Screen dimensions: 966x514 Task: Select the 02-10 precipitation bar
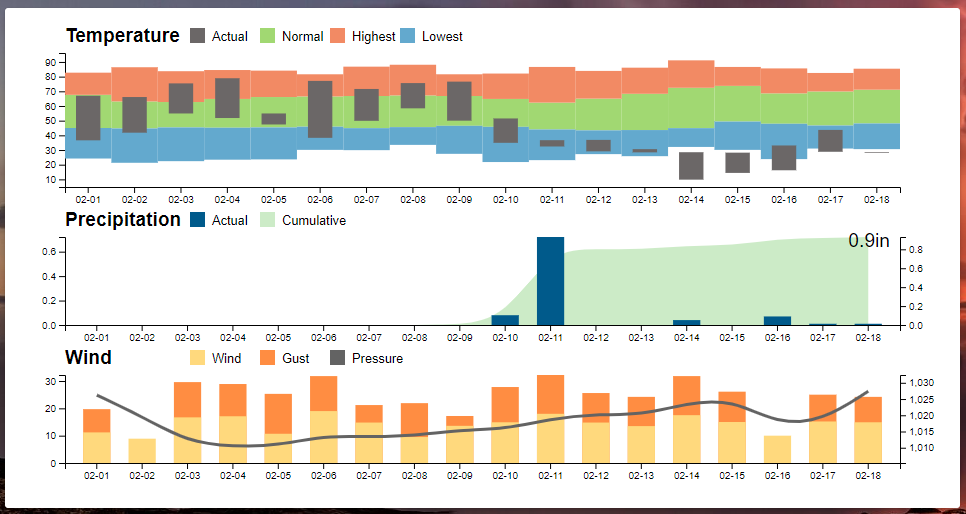pyautogui.click(x=505, y=320)
